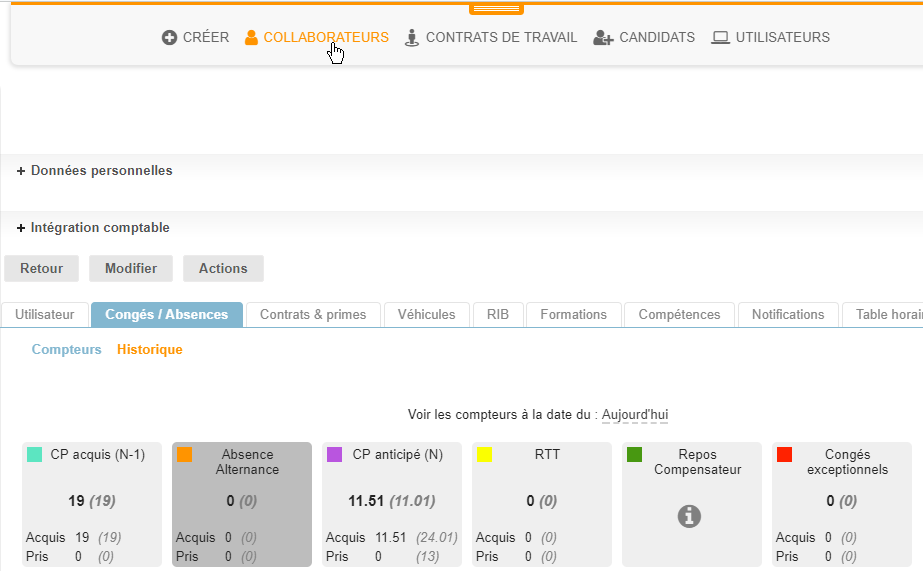Click the Contrats de travail icon

(412, 38)
